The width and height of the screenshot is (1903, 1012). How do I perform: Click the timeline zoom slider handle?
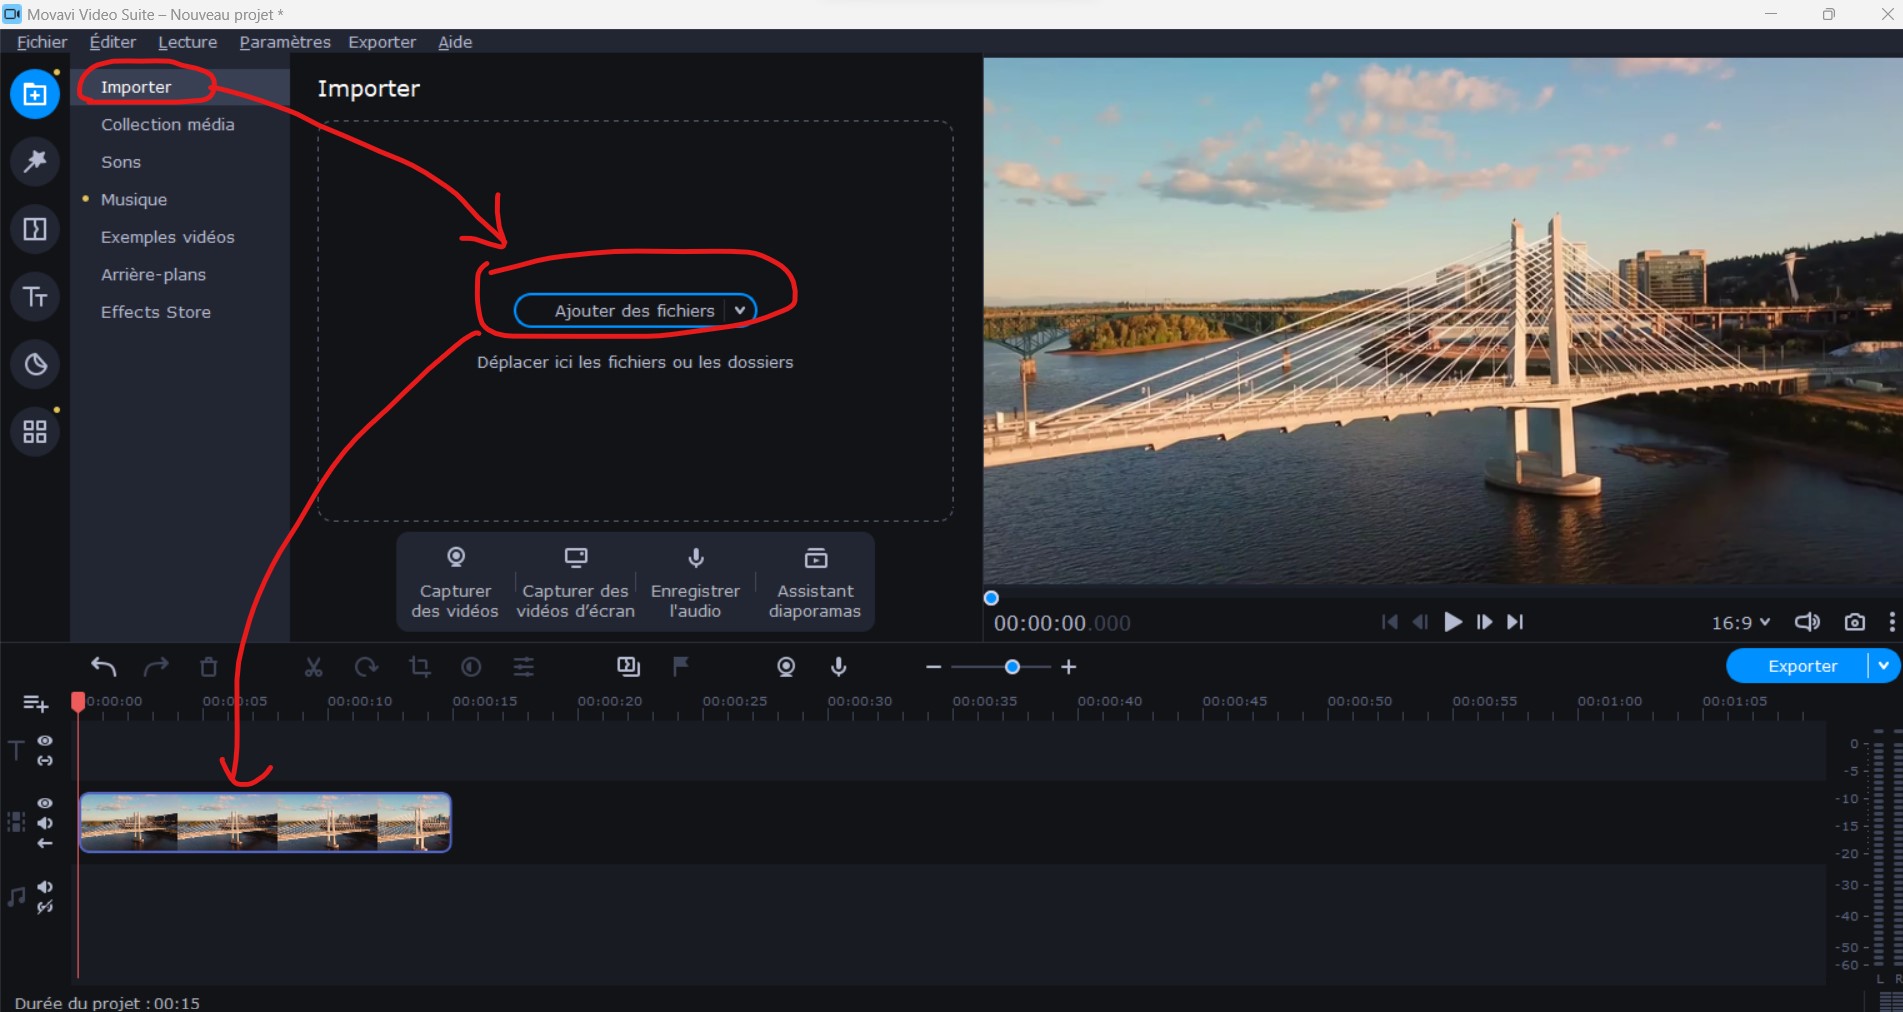click(1012, 667)
